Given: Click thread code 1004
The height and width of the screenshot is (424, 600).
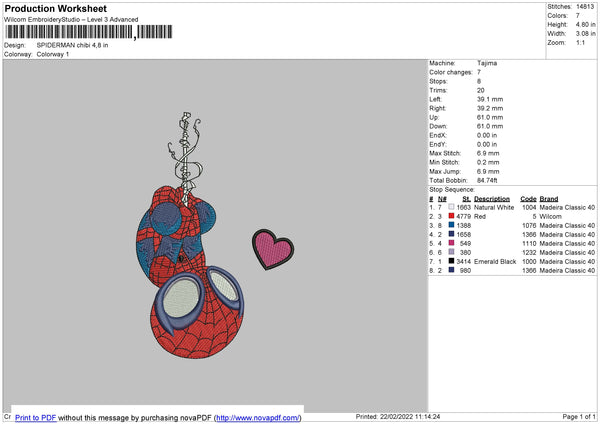Looking at the screenshot, I should [x=529, y=207].
